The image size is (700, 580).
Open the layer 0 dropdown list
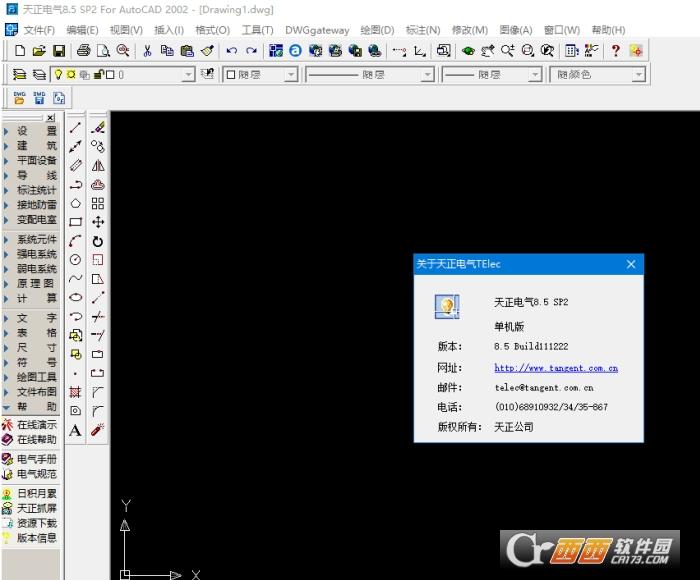pyautogui.click(x=189, y=75)
